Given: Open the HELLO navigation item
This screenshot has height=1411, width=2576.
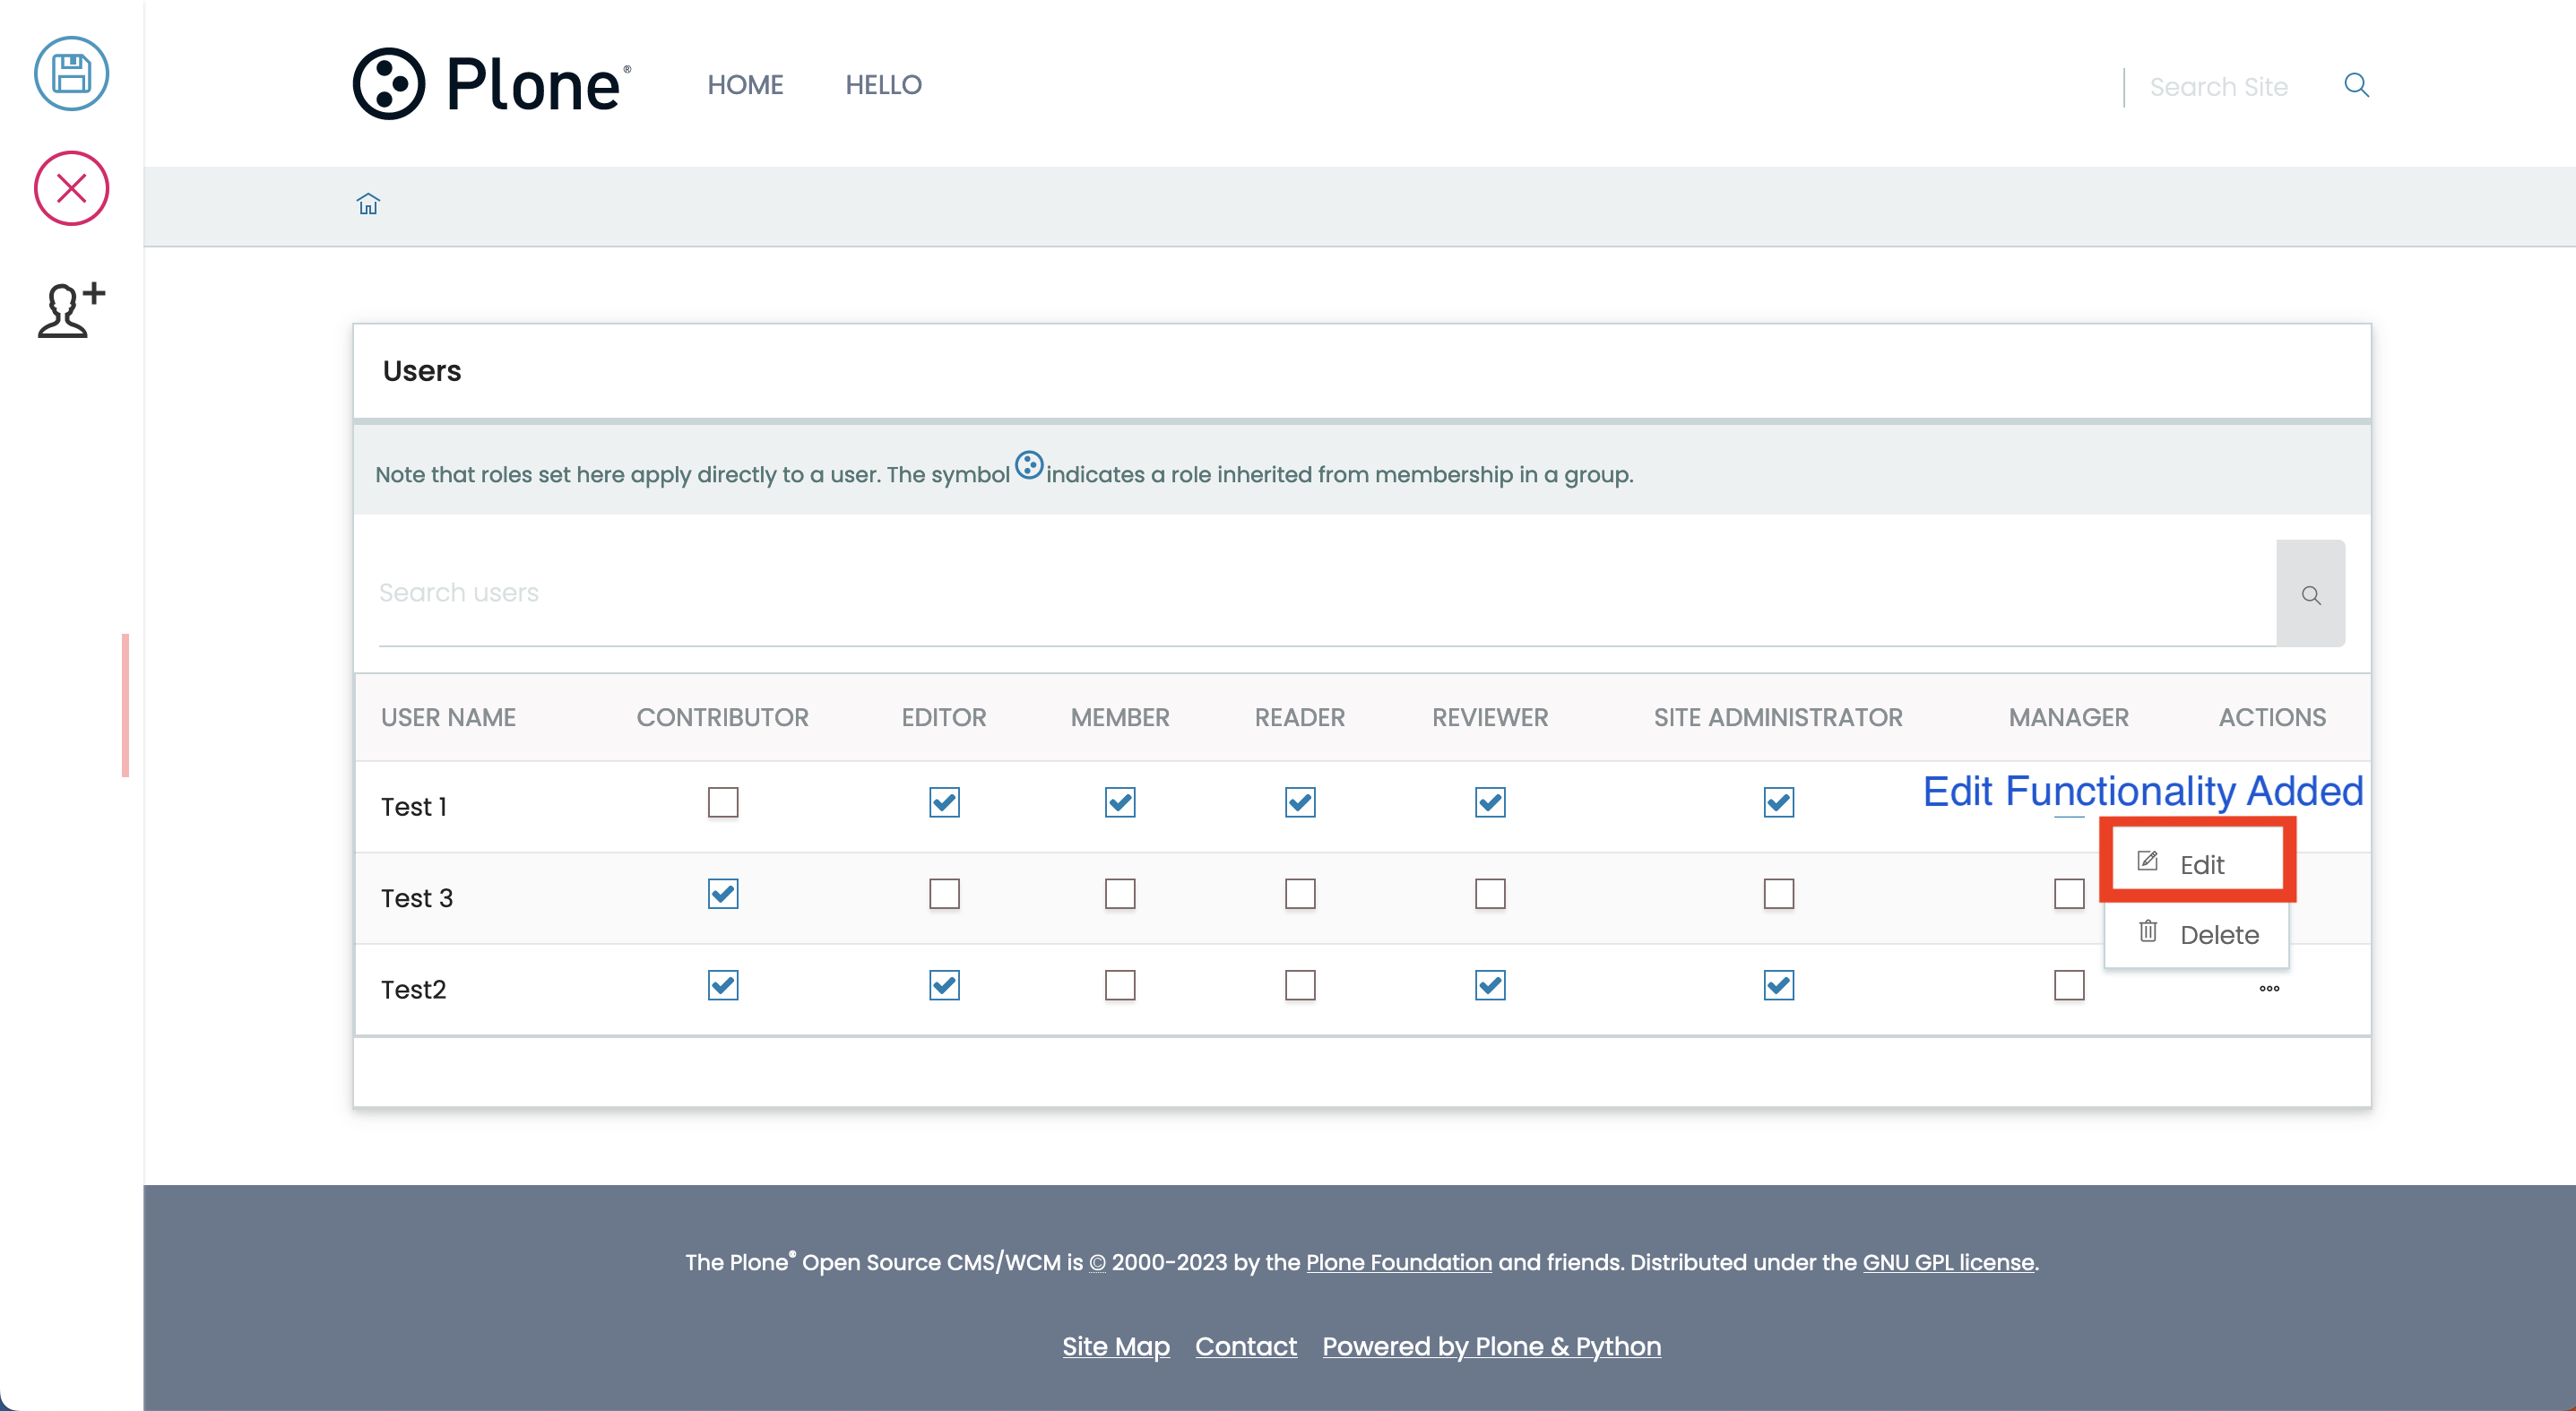Looking at the screenshot, I should pos(883,84).
